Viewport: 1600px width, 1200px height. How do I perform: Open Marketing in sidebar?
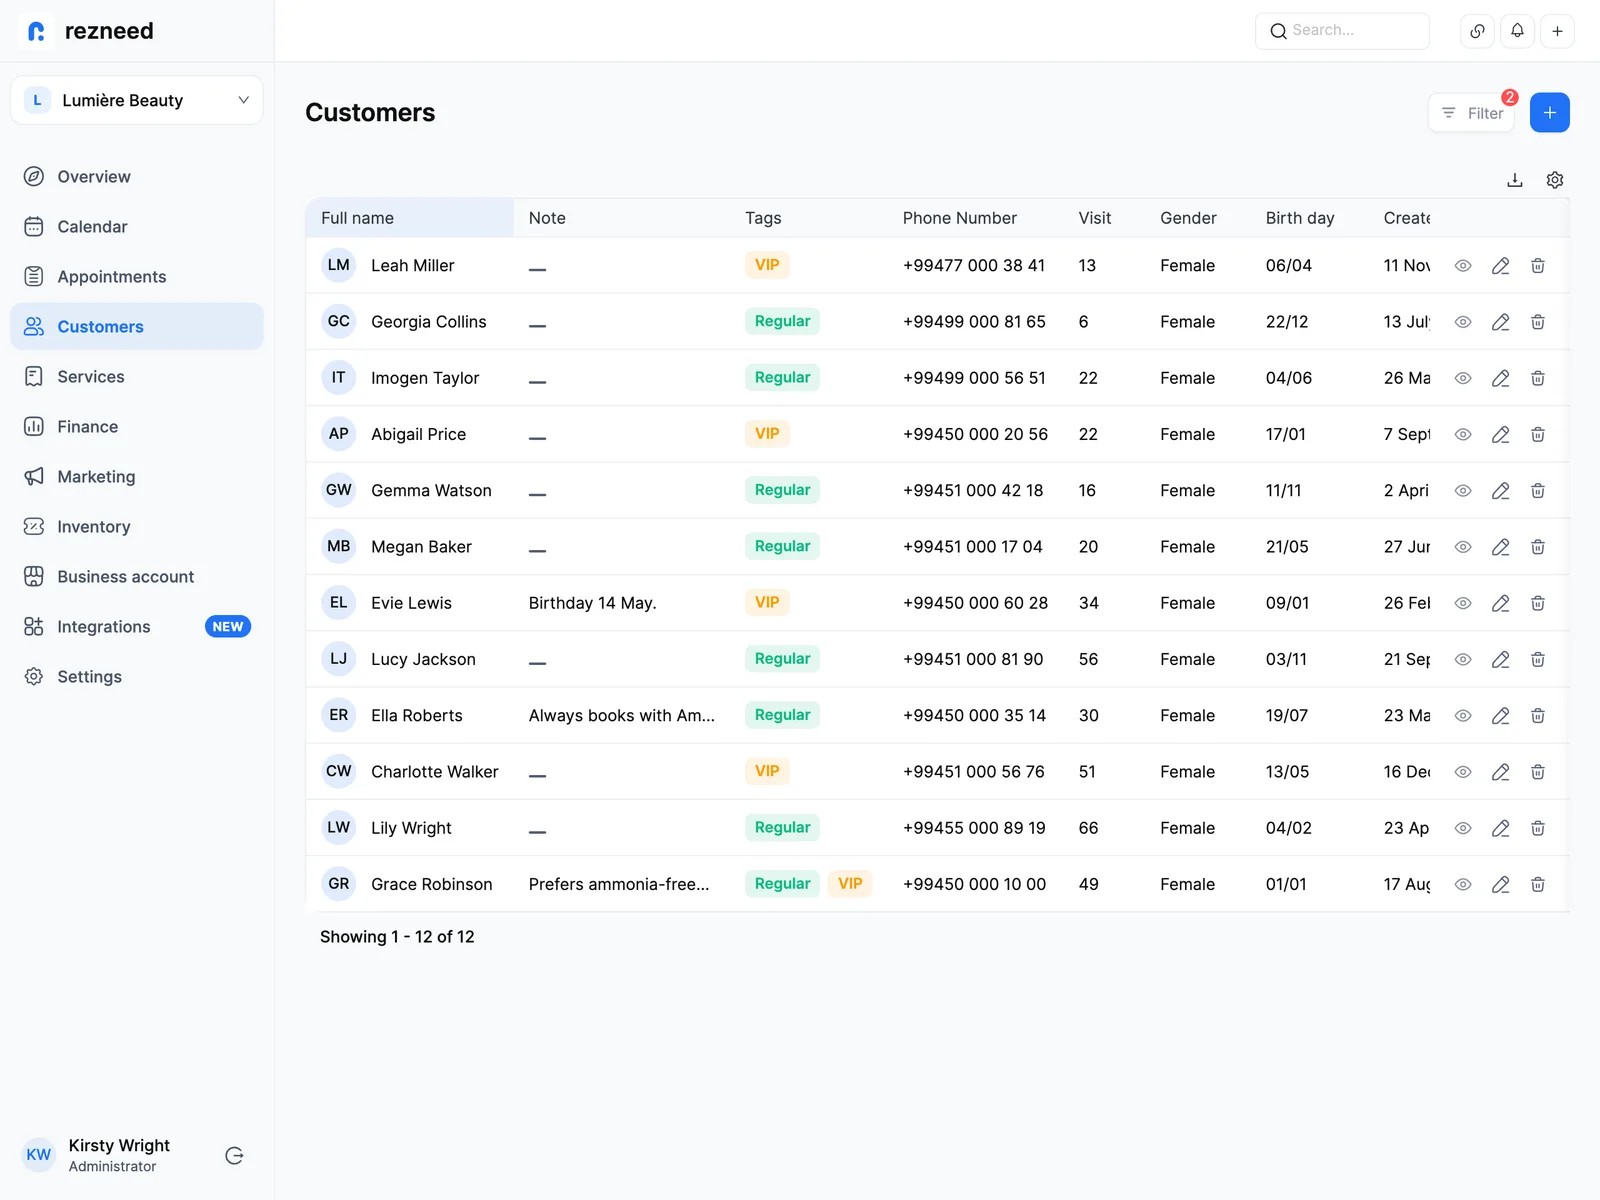click(x=137, y=477)
